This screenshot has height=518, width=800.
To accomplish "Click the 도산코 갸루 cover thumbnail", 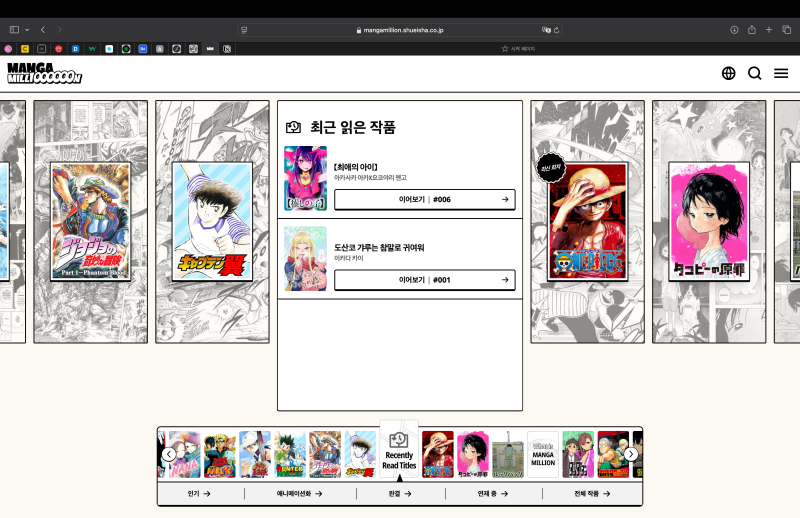I will [x=305, y=259].
